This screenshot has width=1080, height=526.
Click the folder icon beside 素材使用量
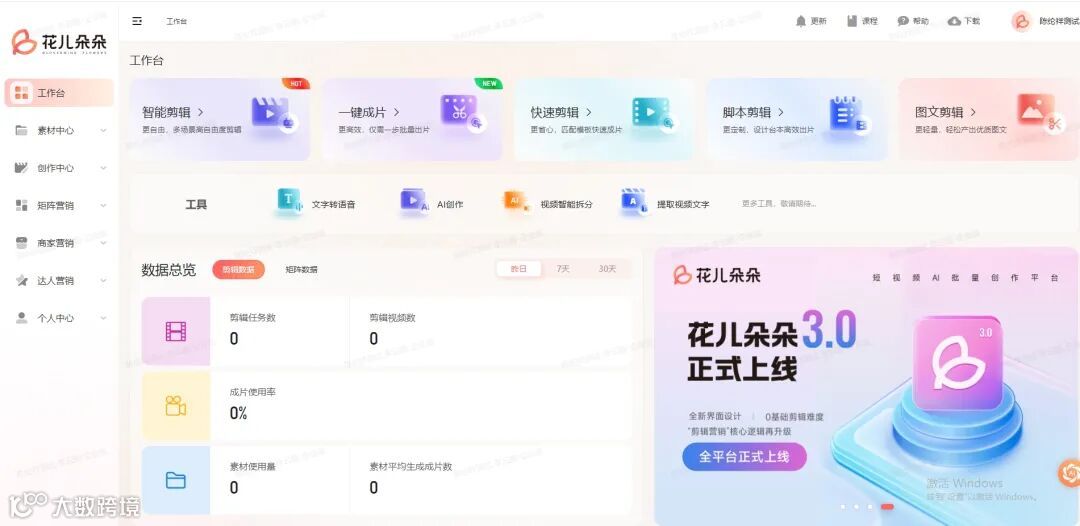point(176,480)
